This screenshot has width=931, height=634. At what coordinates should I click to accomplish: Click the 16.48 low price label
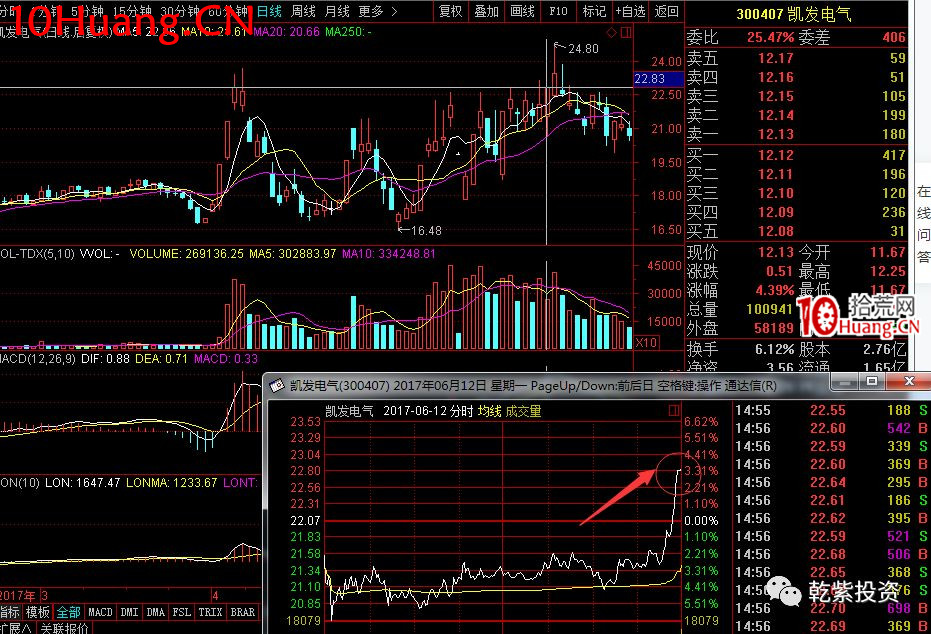(426, 230)
